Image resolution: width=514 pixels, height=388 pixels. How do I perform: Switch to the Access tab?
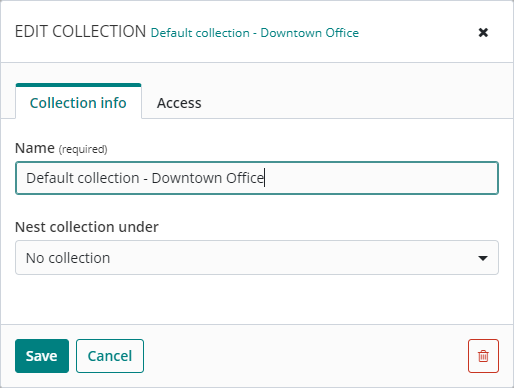(x=179, y=103)
